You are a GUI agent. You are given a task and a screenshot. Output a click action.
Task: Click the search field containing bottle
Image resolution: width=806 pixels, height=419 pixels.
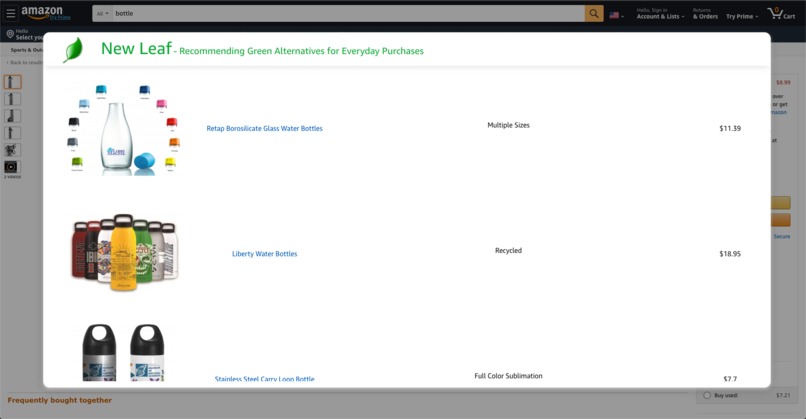[x=349, y=13]
